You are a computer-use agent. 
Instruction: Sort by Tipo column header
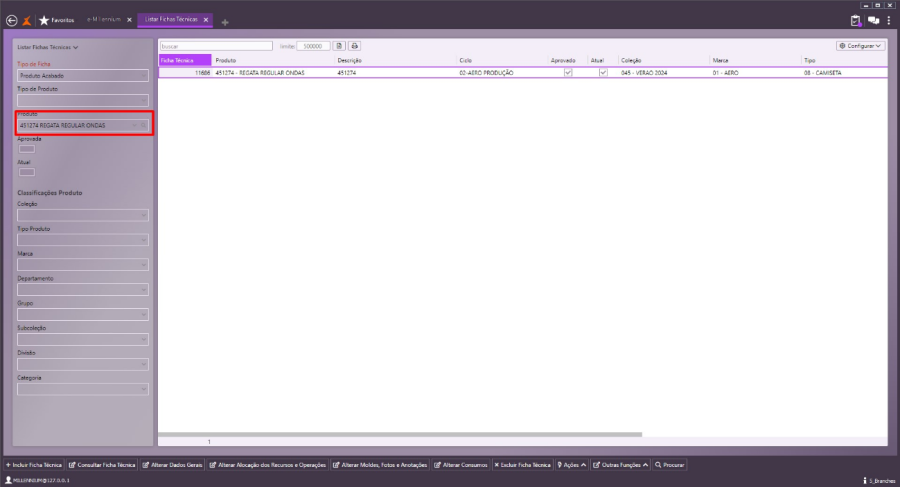(x=844, y=60)
